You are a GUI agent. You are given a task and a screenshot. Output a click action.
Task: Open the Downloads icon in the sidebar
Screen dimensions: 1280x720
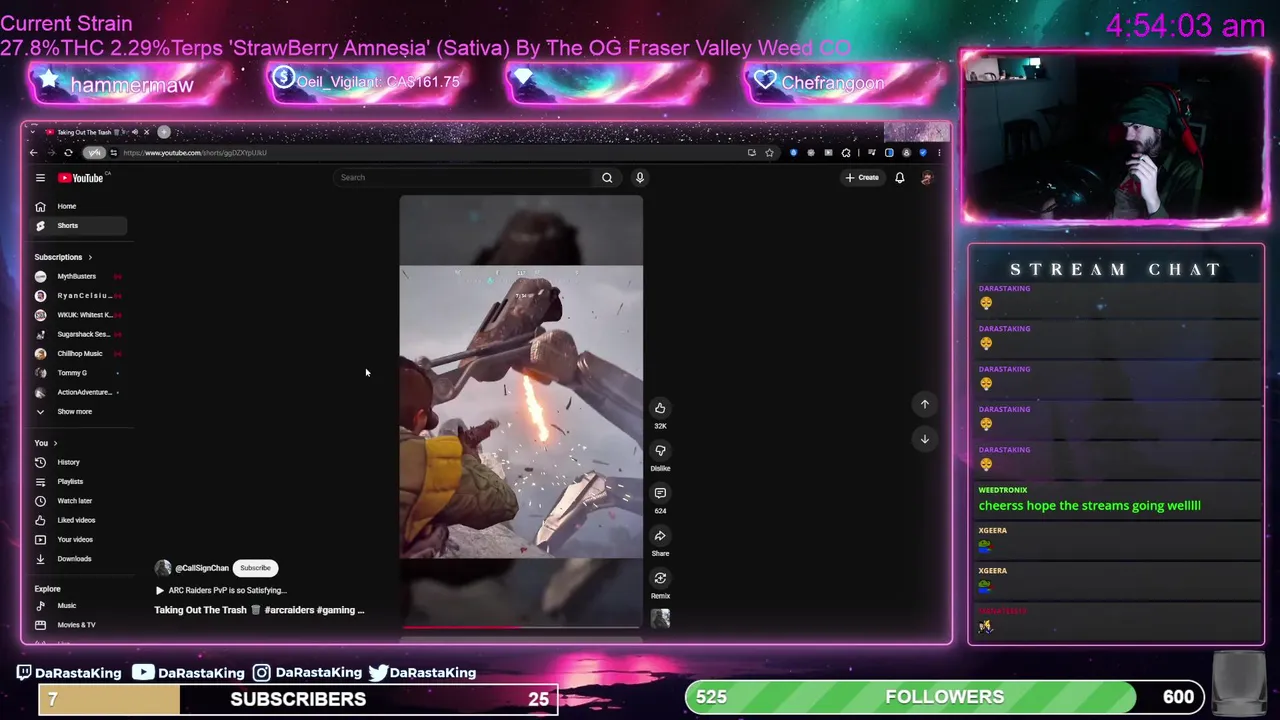40,559
